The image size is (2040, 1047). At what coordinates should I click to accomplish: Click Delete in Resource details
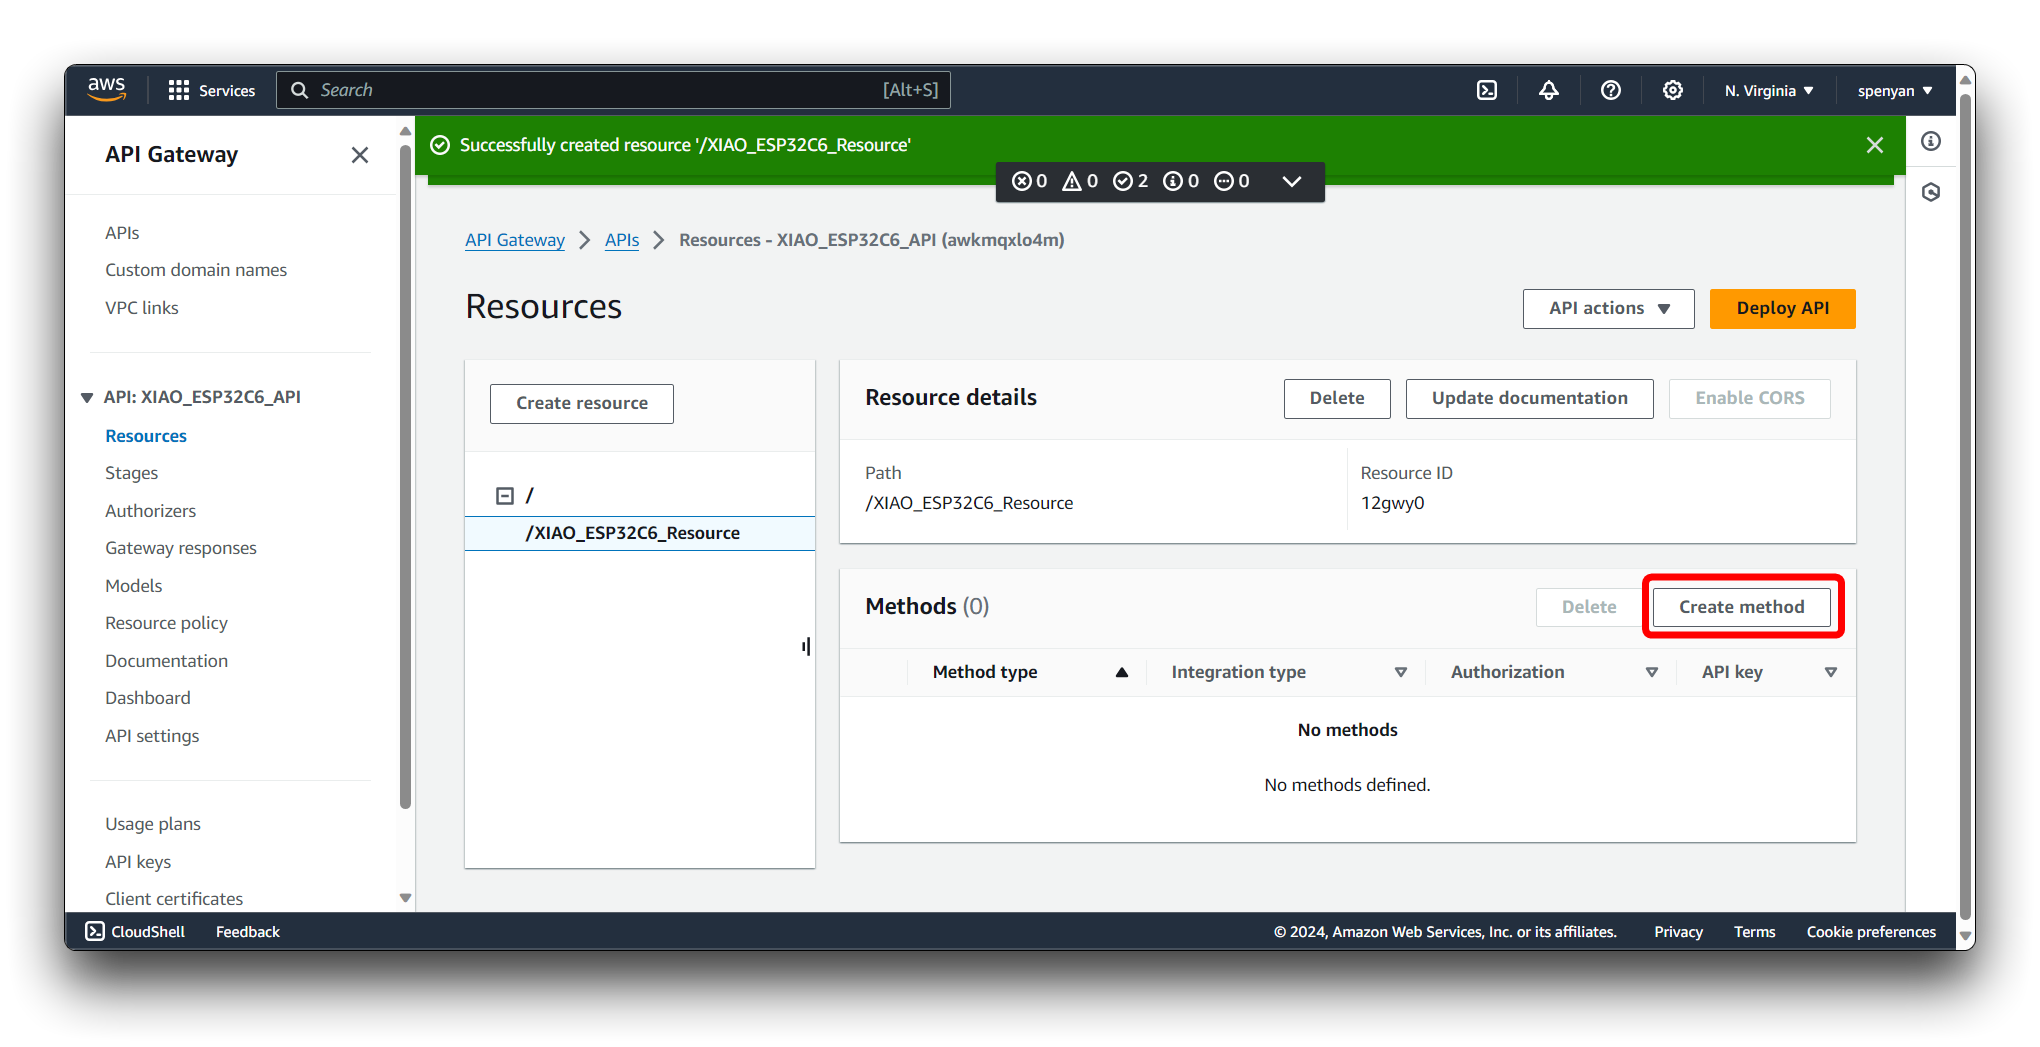(1337, 399)
